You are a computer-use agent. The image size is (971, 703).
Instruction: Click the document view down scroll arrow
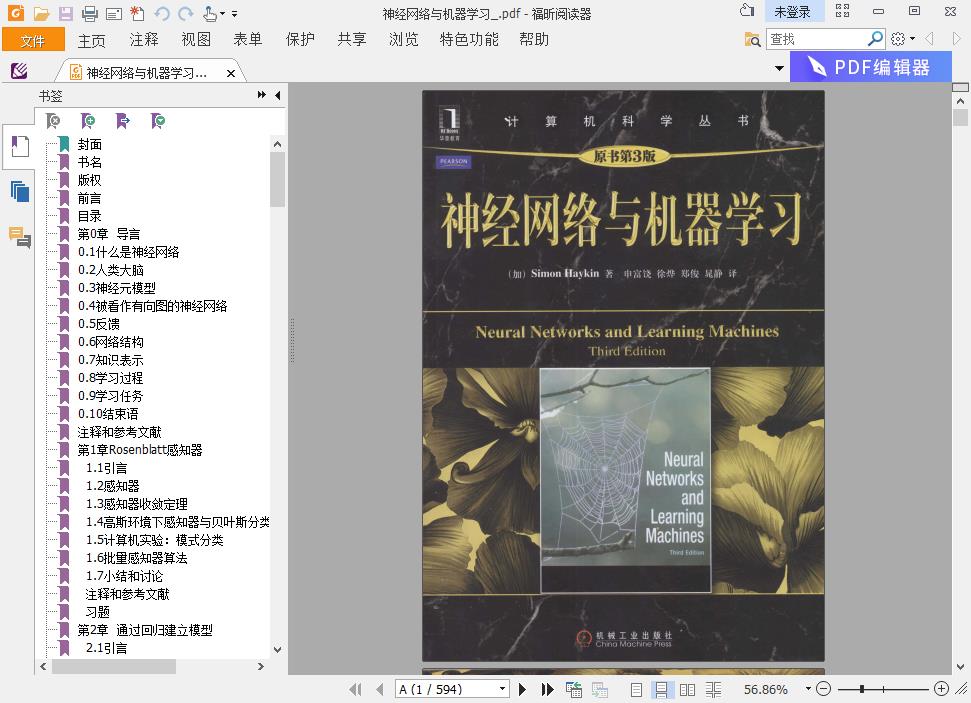pyautogui.click(x=960, y=667)
